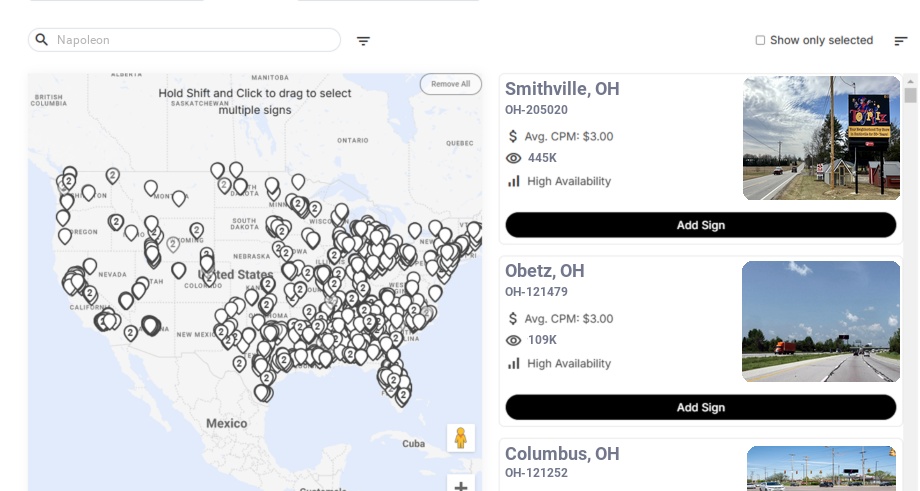Enable the Show only selected checkbox

tap(760, 40)
